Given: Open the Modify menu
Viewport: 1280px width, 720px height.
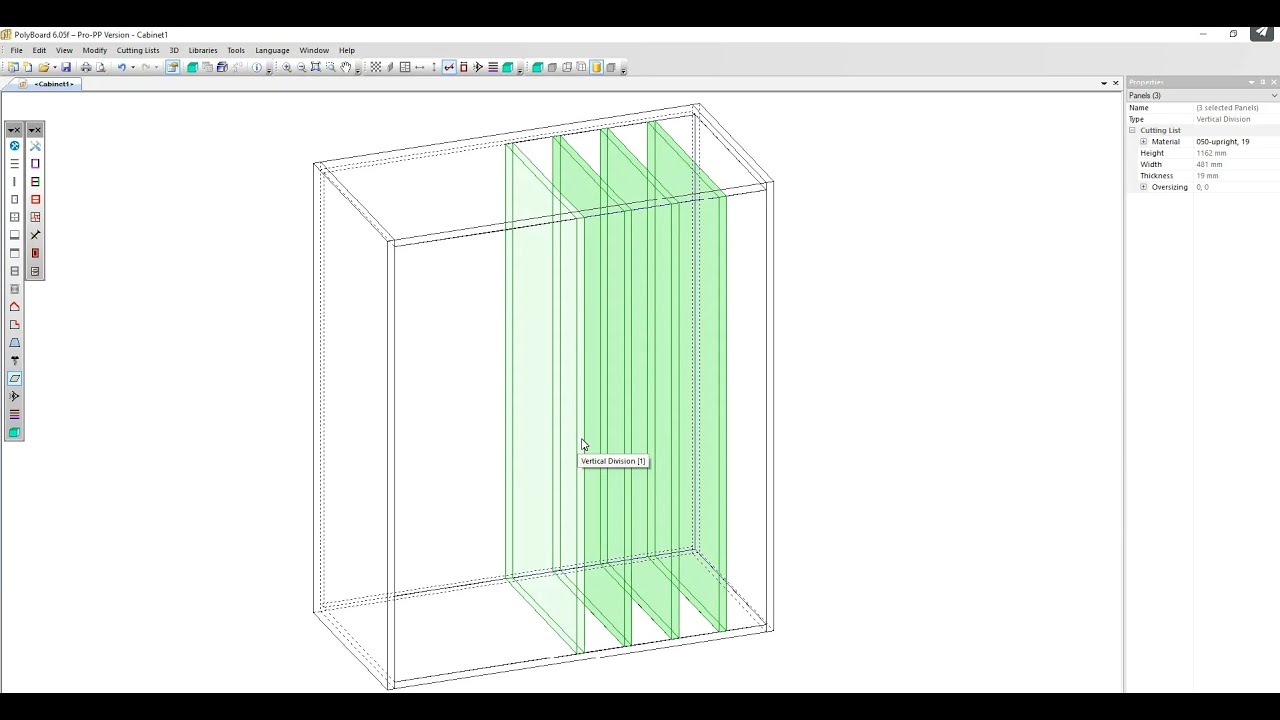Looking at the screenshot, I should (95, 50).
